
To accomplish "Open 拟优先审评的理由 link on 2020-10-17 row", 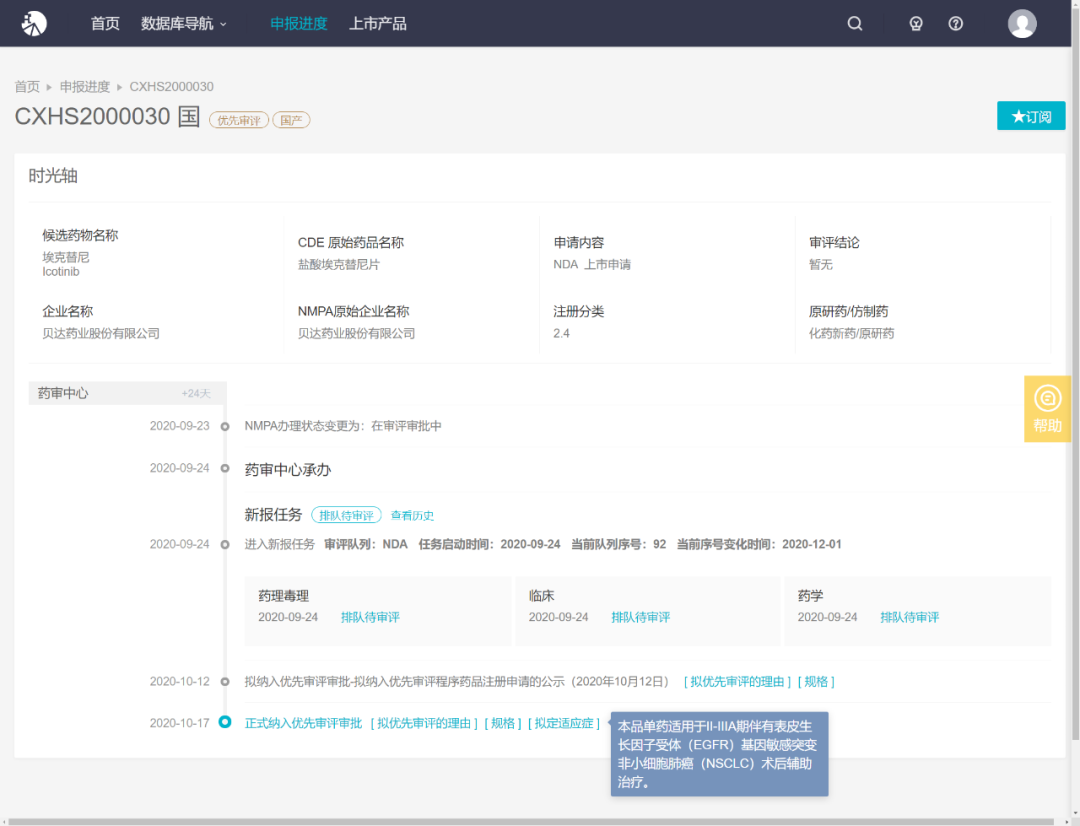I will tap(424, 723).
